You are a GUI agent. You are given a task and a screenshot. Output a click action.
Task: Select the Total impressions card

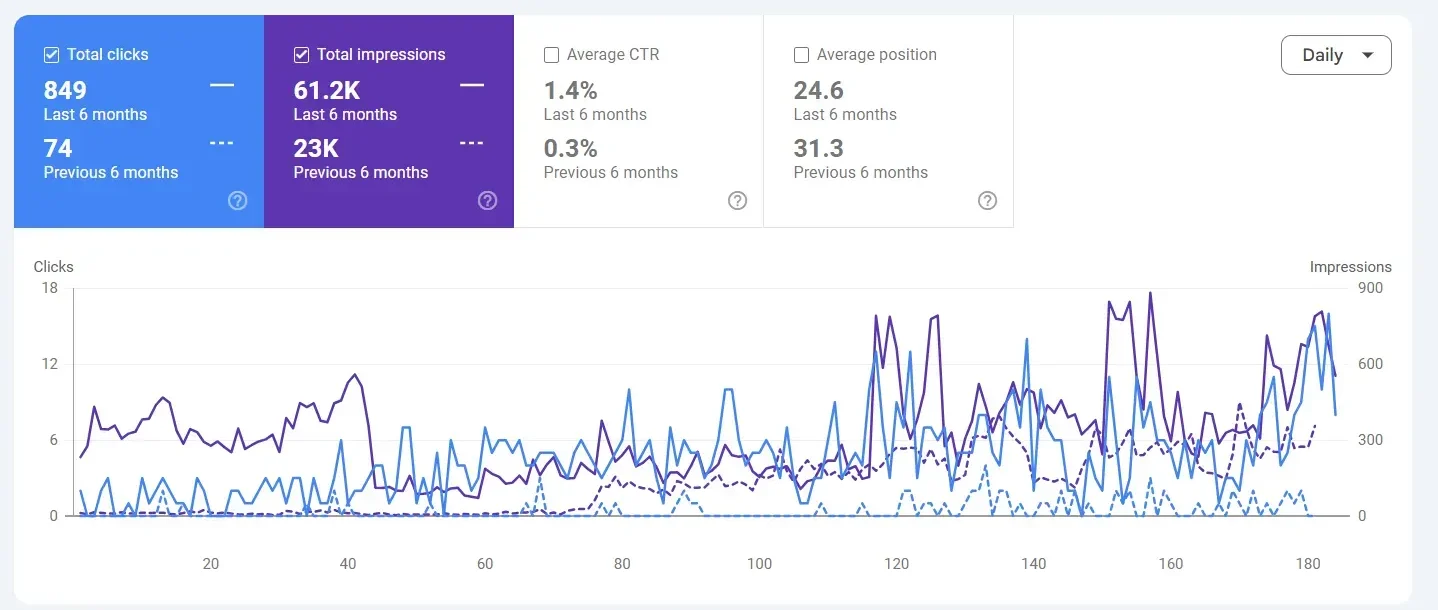pyautogui.click(x=388, y=120)
